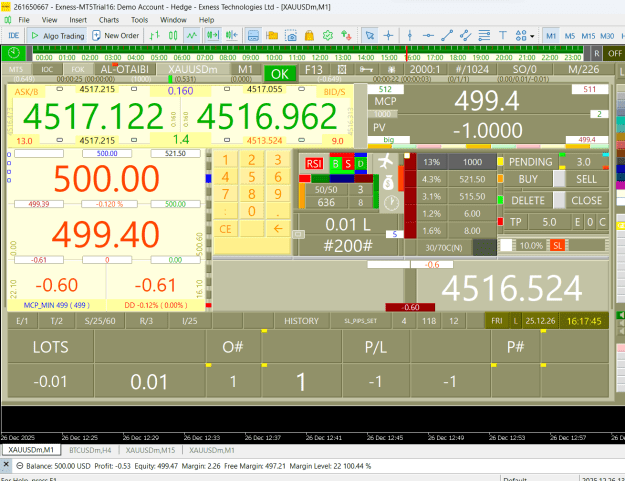
Task: Open the Insert menu
Action: coord(78,20)
